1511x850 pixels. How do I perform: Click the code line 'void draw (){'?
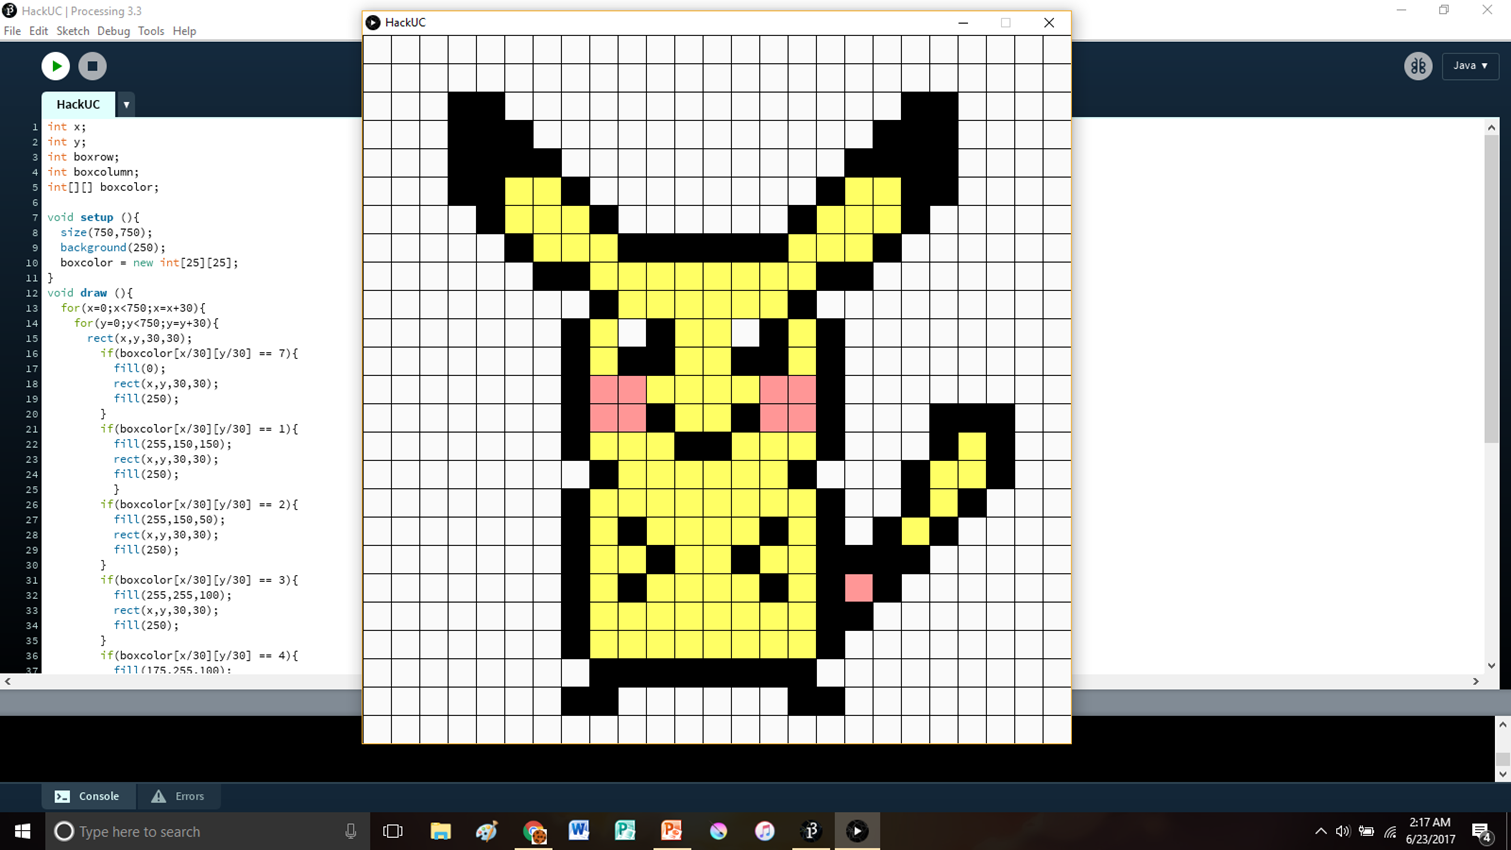pyautogui.click(x=90, y=293)
